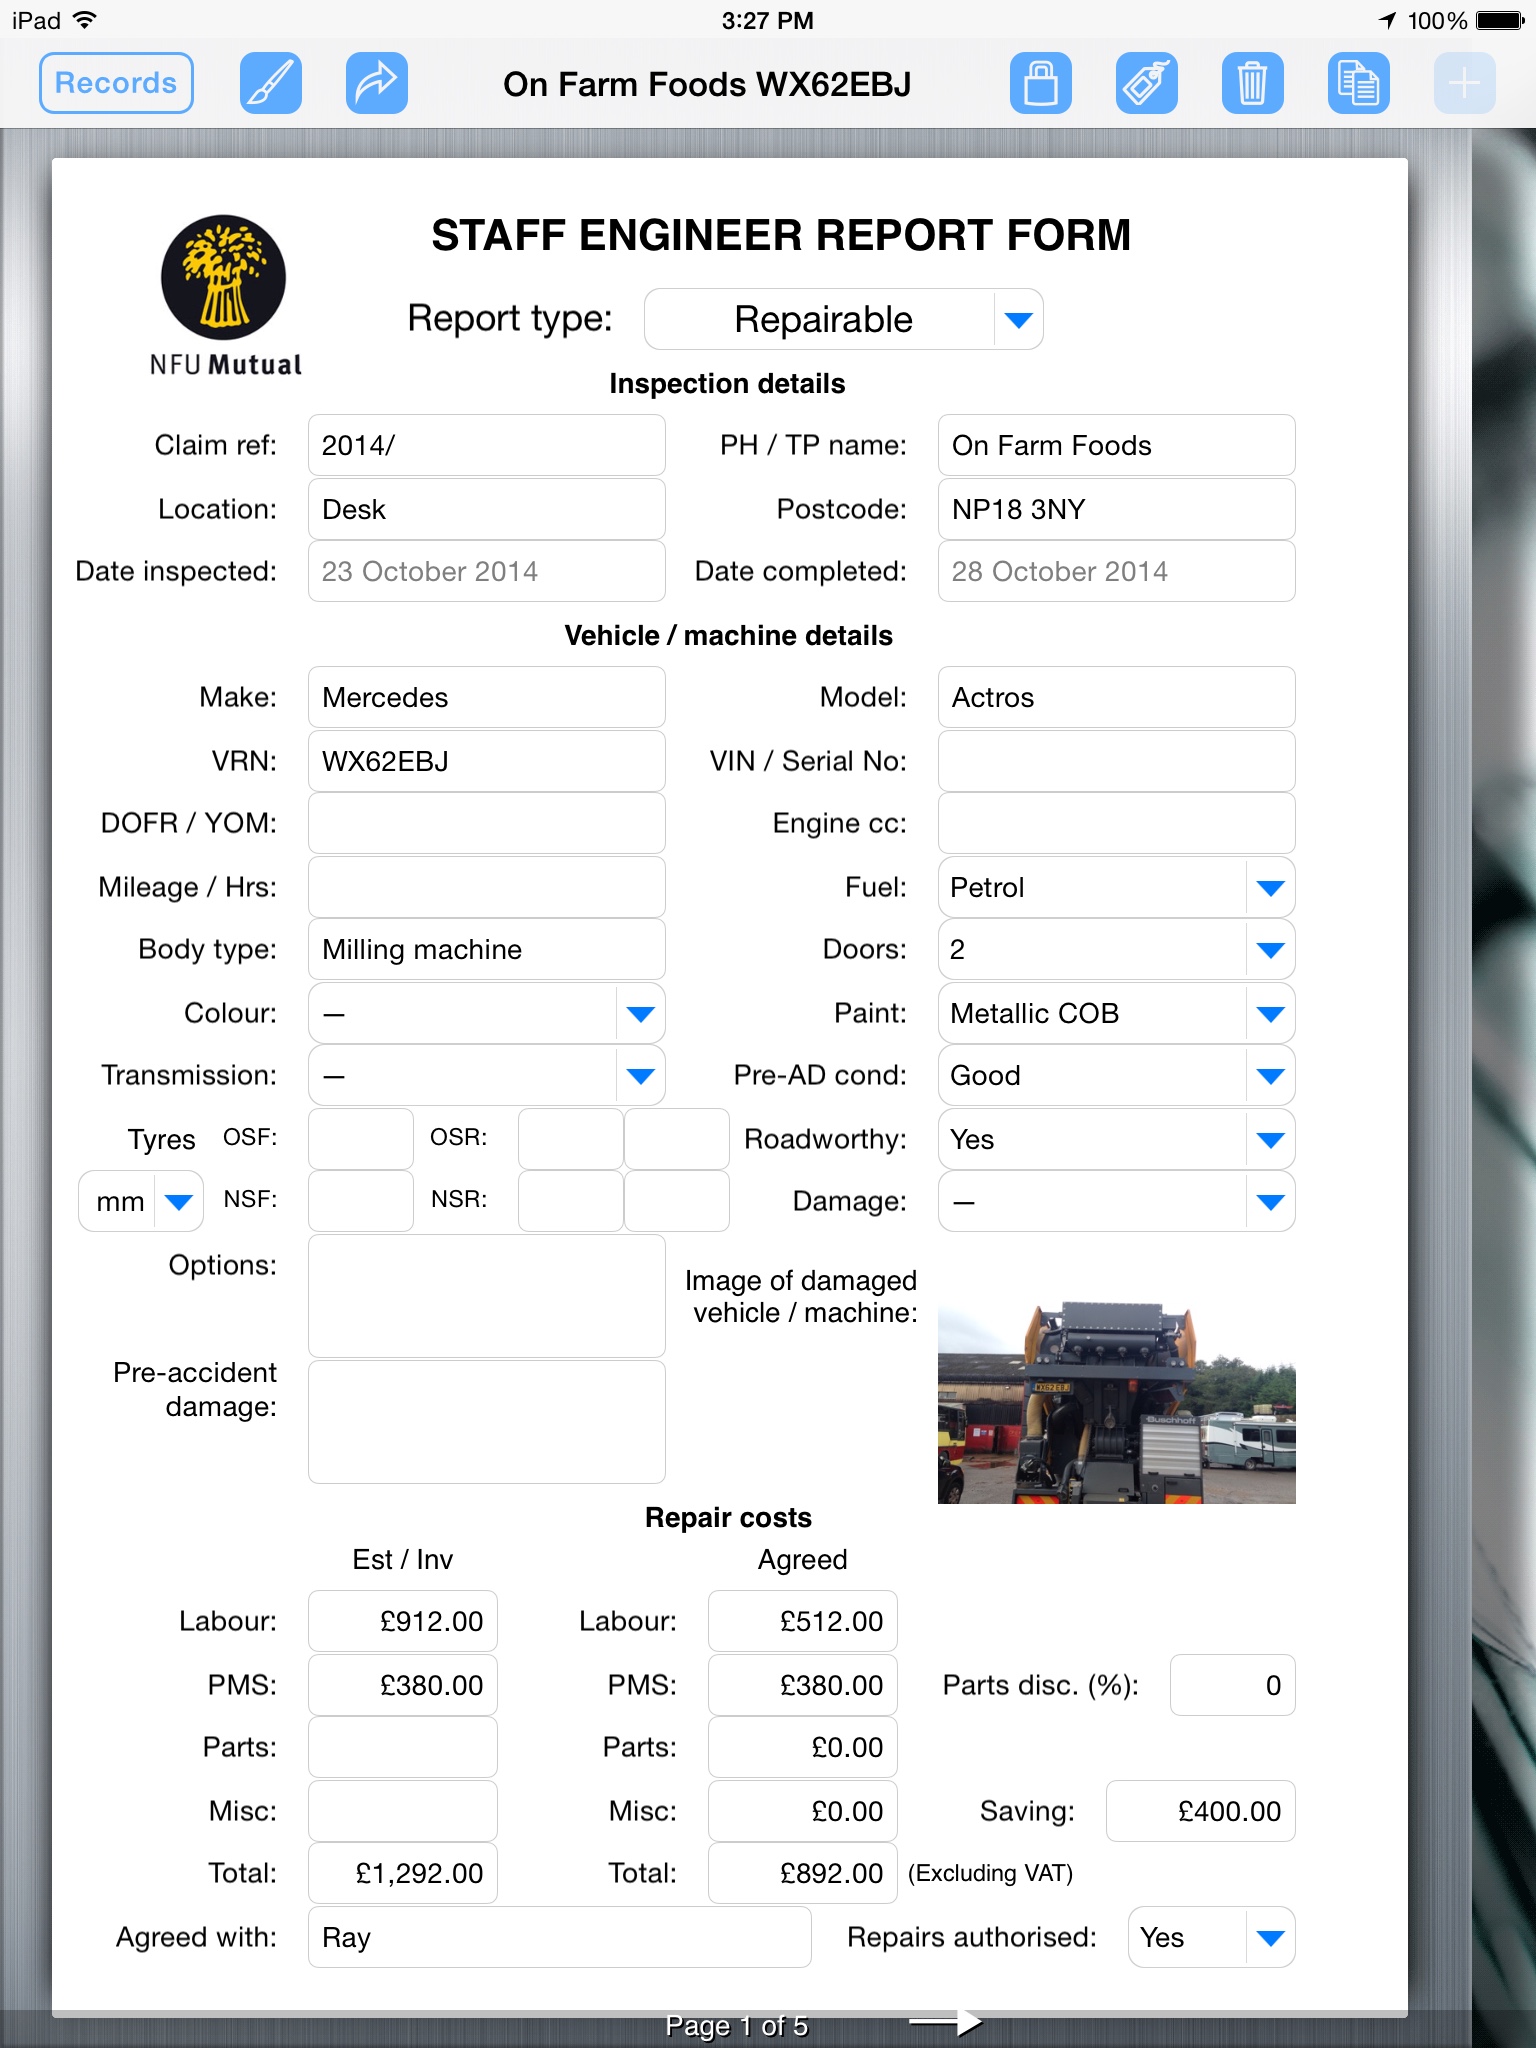Delete record with trash icon
The height and width of the screenshot is (2048, 1536).
point(1253,83)
